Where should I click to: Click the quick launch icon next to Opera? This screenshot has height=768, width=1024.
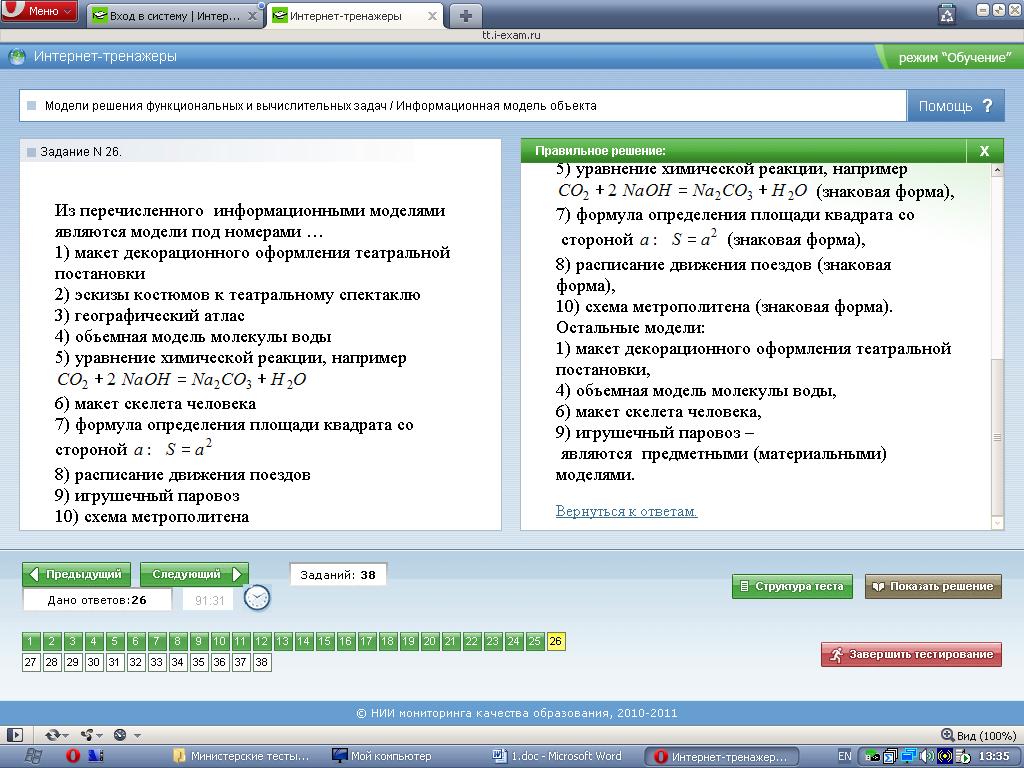point(96,756)
